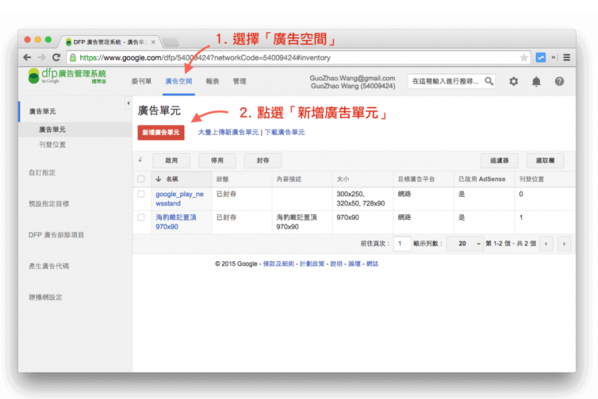This screenshot has width=598, height=399.
Task: Open 產生廣告代碼 in the sidebar
Action: point(49,266)
